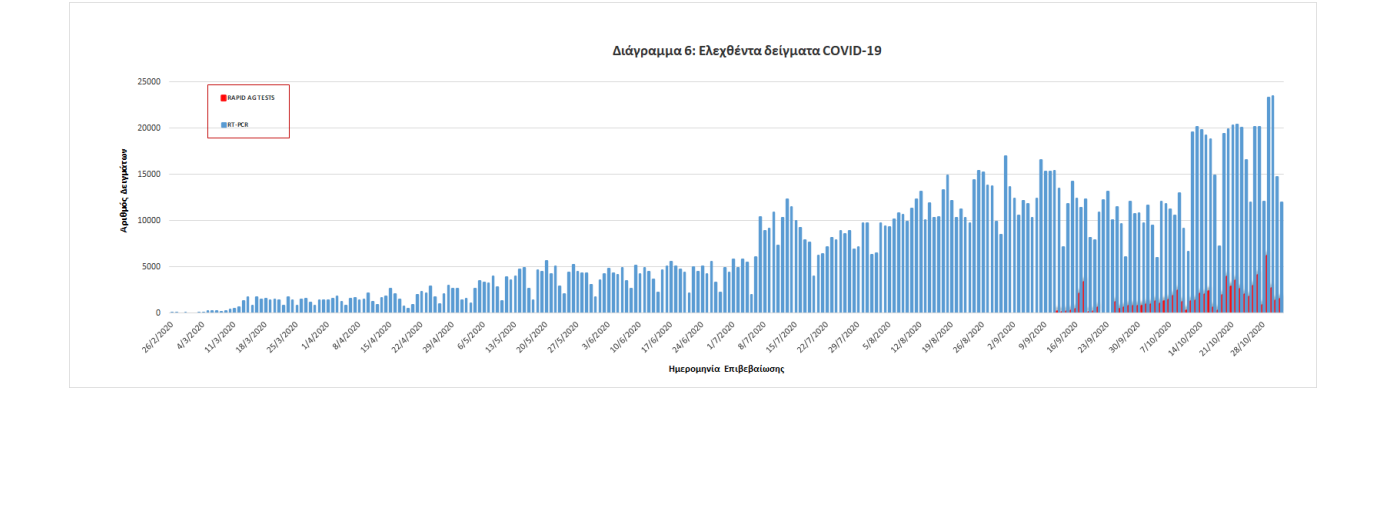Select the RT-PCR legend label
The height and width of the screenshot is (516, 1394).
(x=237, y=125)
